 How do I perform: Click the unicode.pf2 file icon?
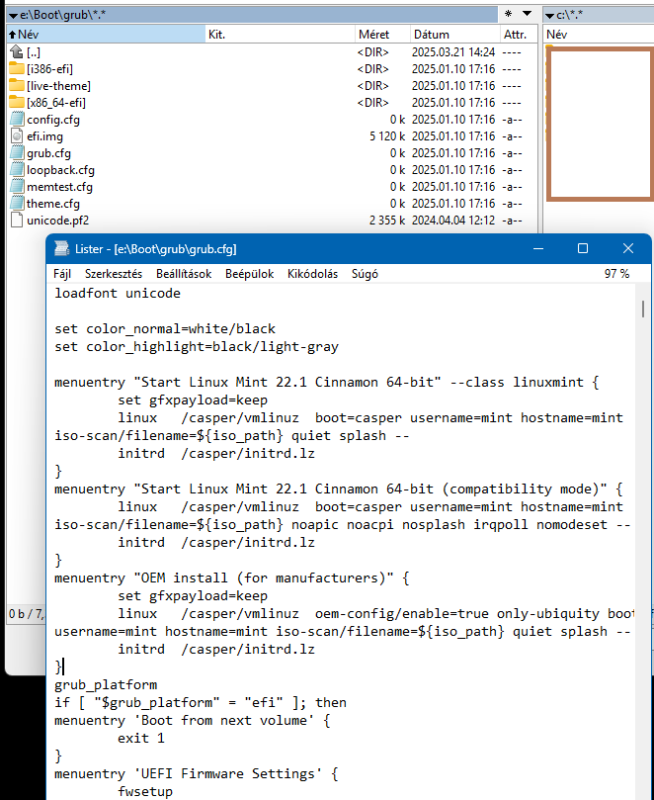[x=16, y=220]
